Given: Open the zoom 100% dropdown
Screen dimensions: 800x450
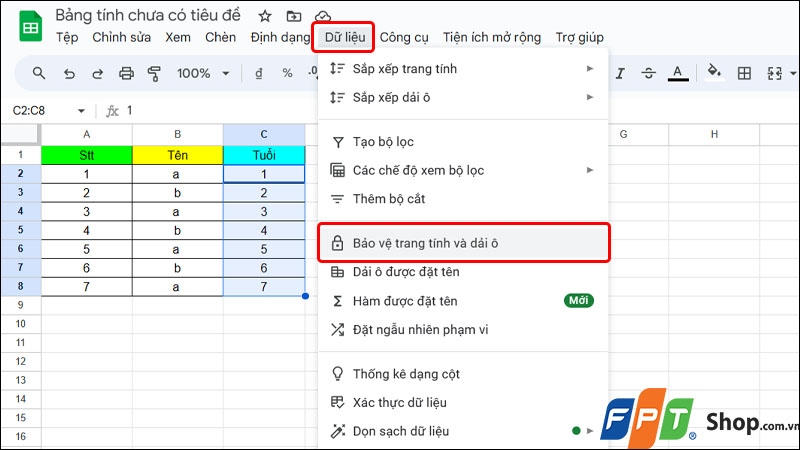Looking at the screenshot, I should (x=203, y=73).
